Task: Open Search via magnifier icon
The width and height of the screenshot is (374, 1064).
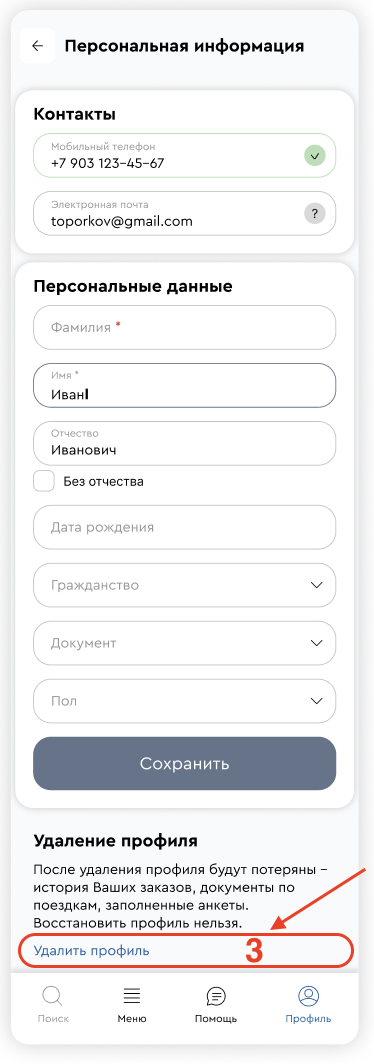Action: pos(53,997)
